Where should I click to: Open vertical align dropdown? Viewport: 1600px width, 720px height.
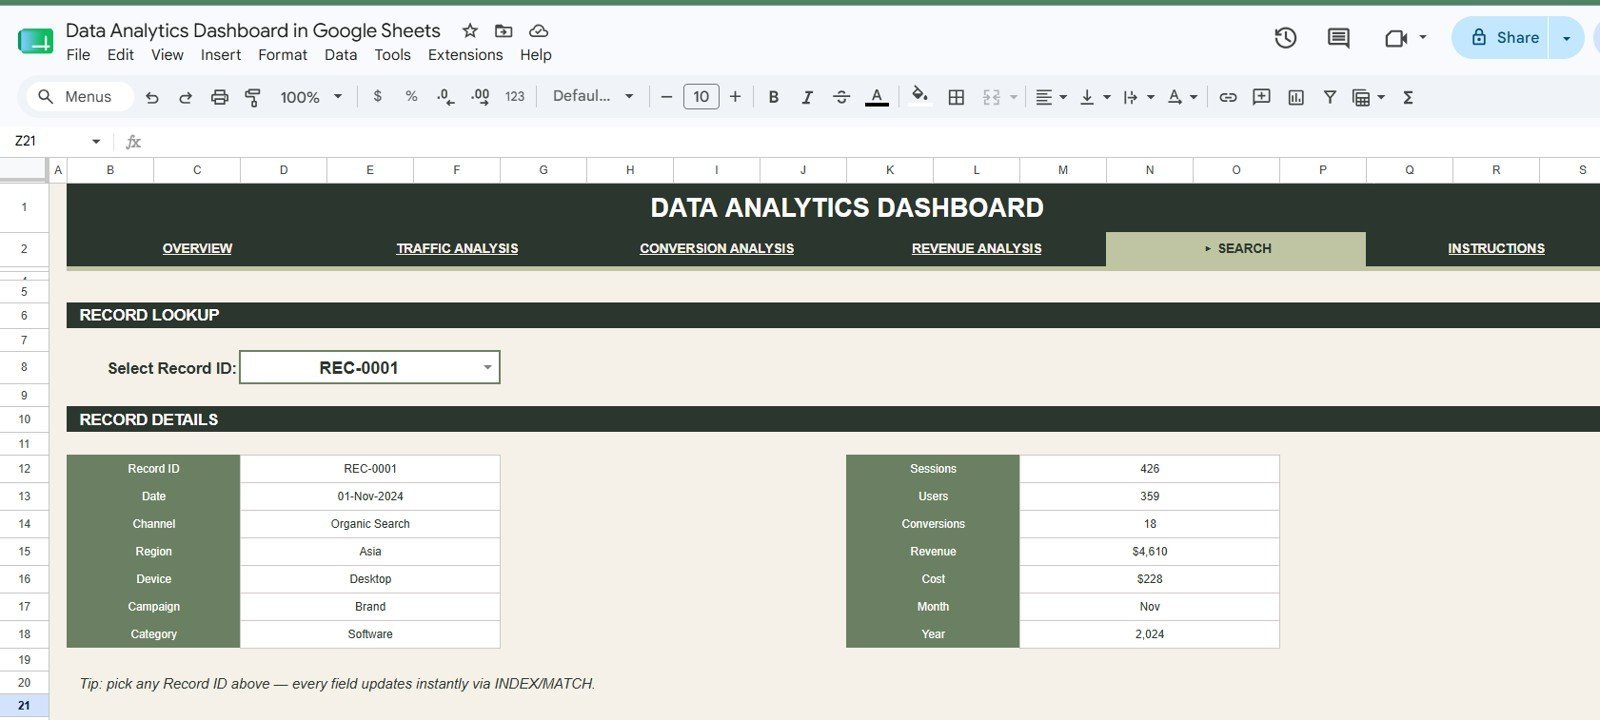(1095, 97)
